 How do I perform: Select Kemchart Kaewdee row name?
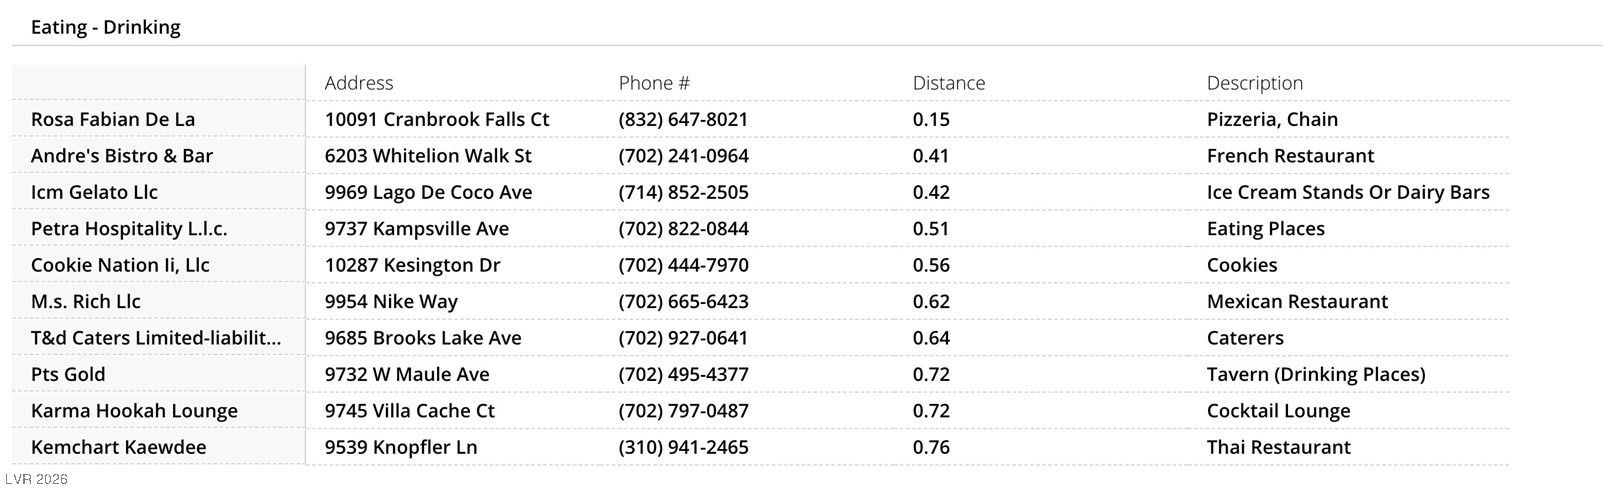coord(118,448)
